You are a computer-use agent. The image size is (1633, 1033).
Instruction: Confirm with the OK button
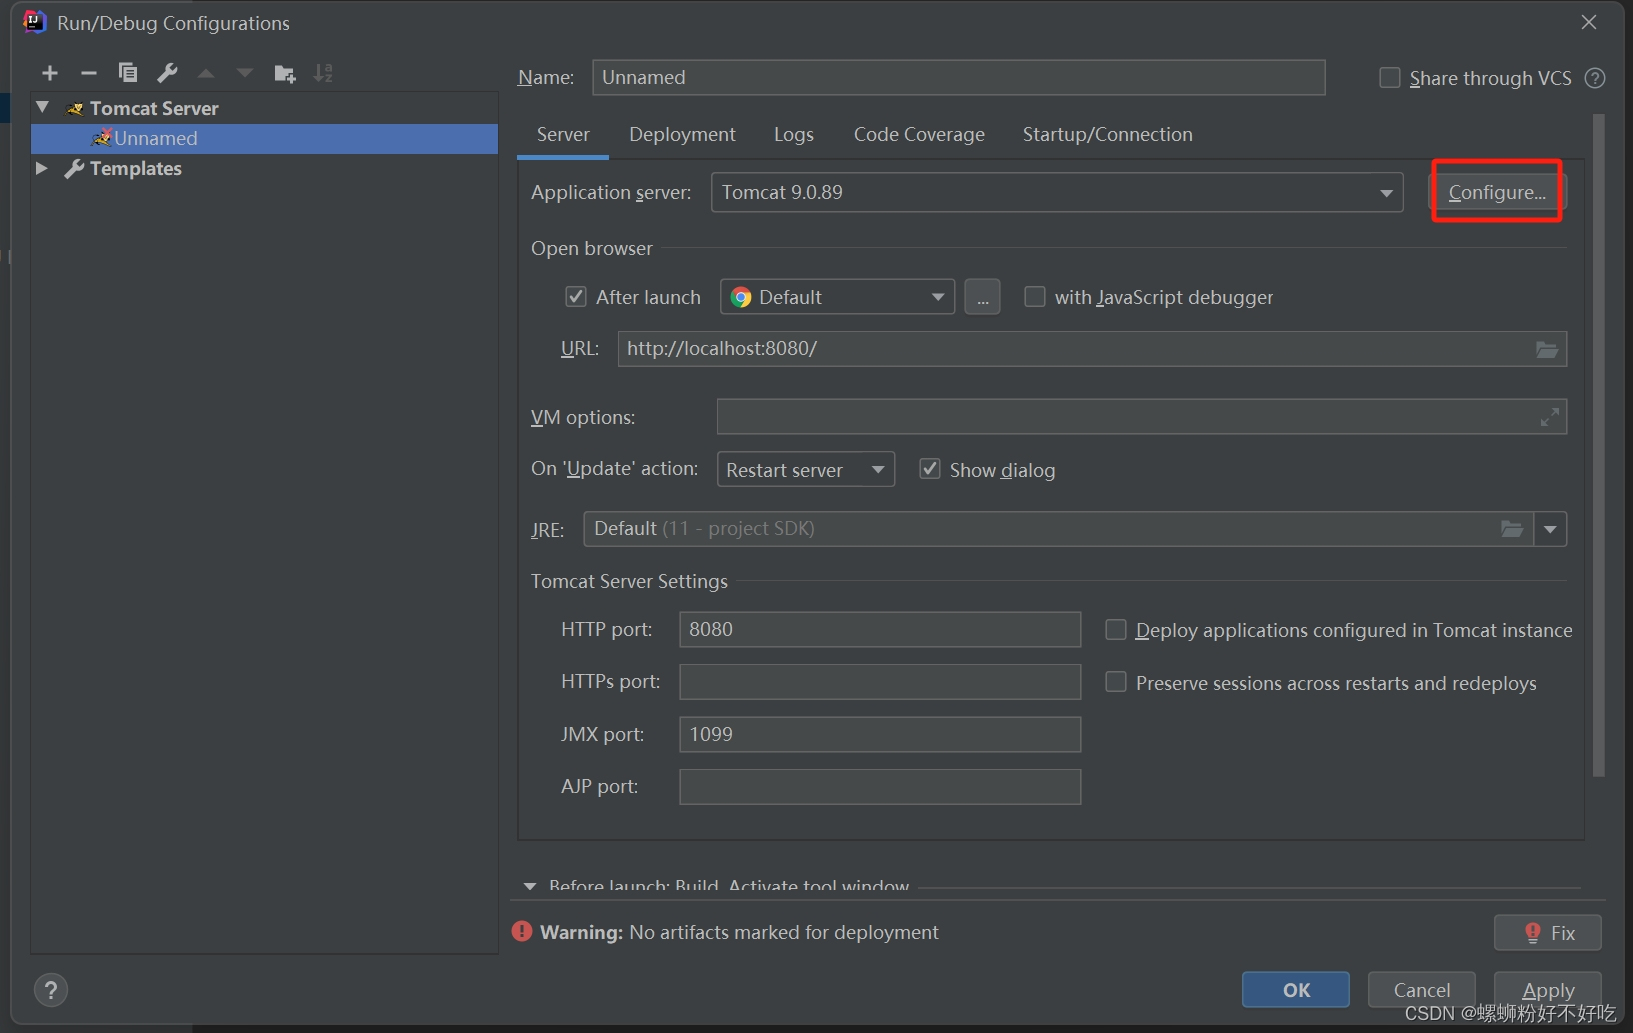click(1296, 989)
